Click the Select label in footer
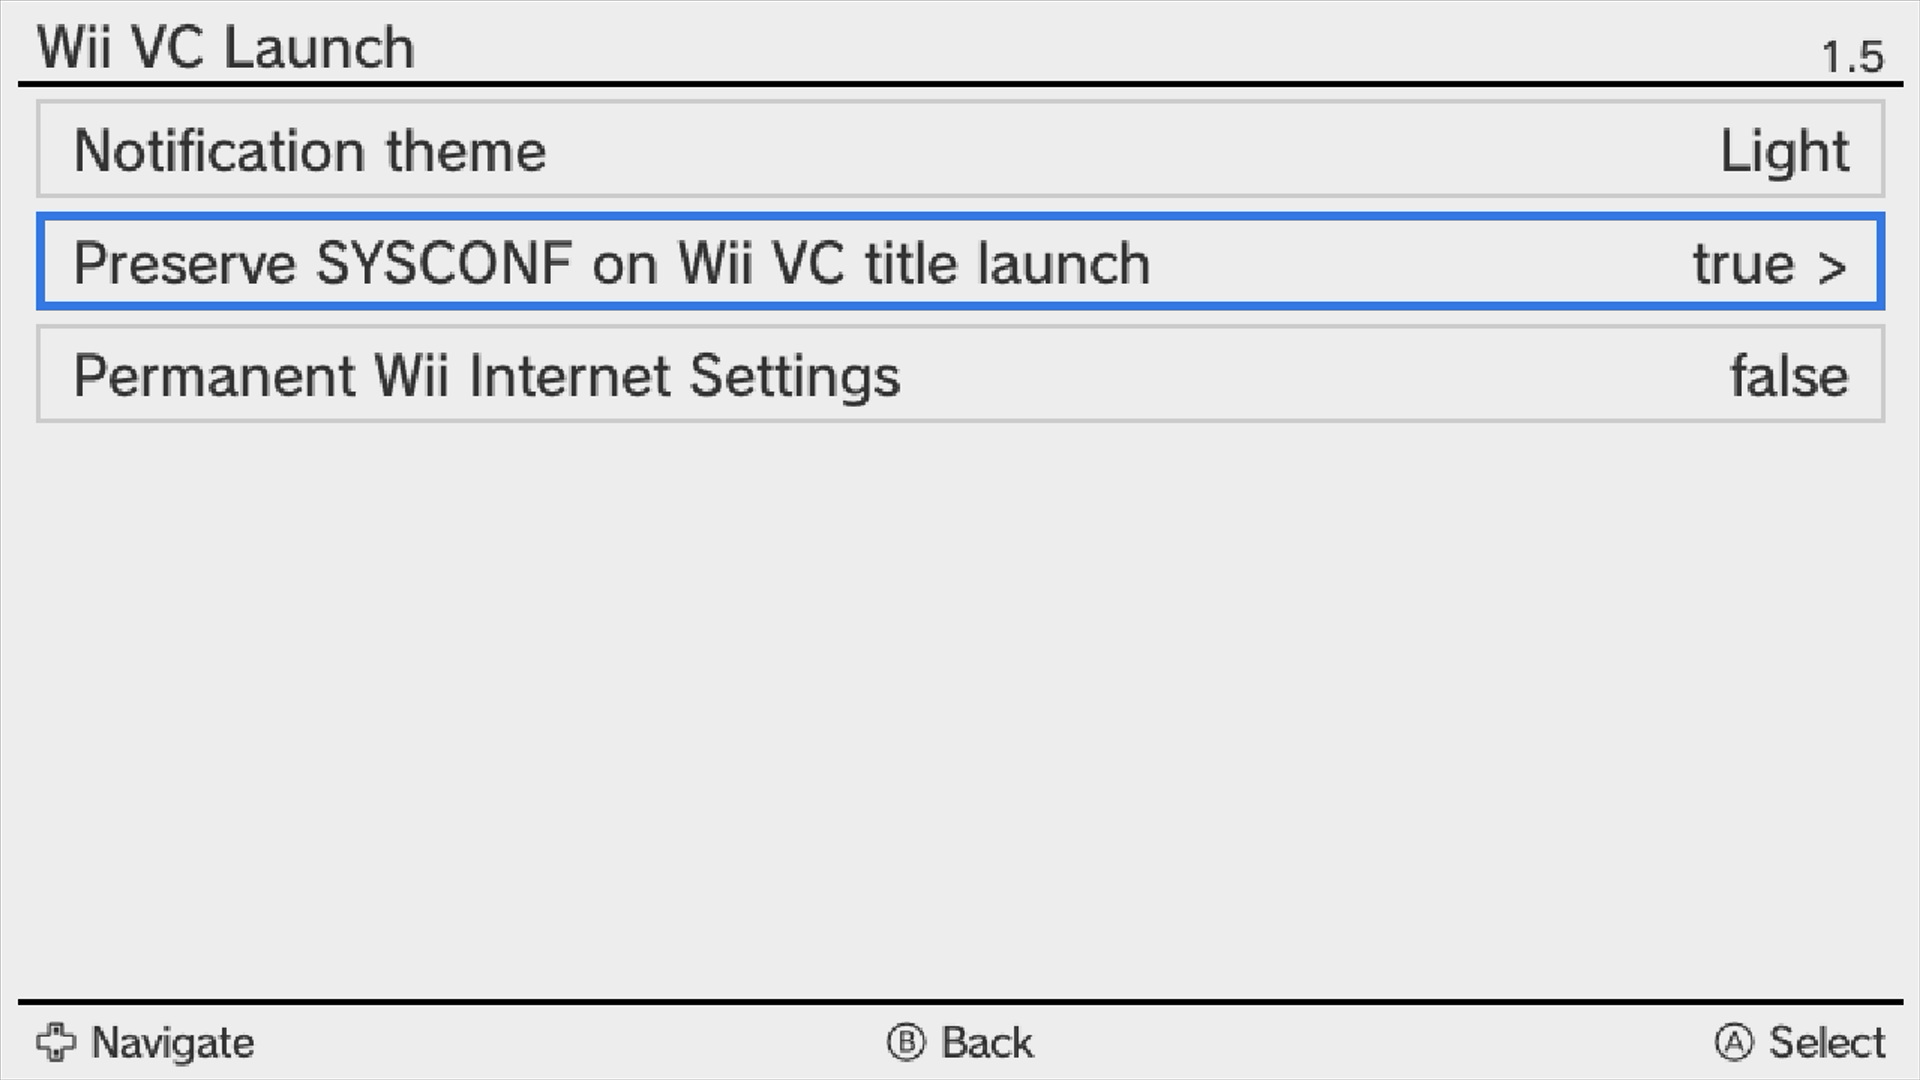This screenshot has width=1920, height=1080. [x=1826, y=1043]
